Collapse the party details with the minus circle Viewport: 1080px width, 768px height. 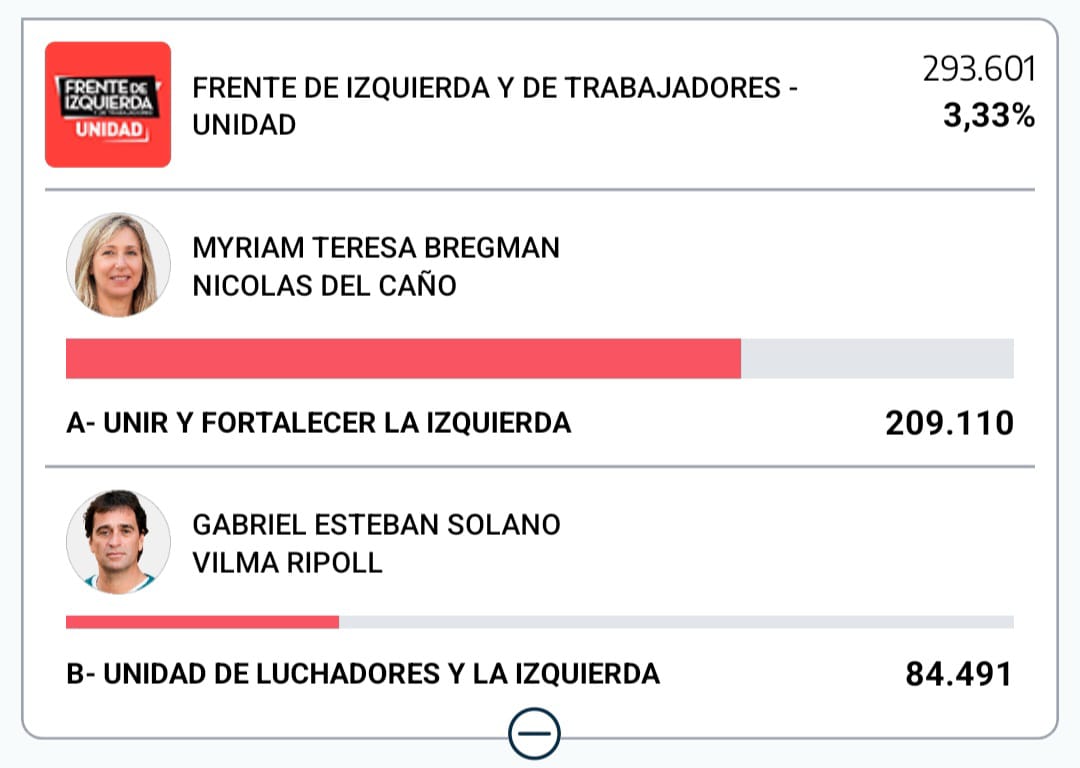[534, 735]
